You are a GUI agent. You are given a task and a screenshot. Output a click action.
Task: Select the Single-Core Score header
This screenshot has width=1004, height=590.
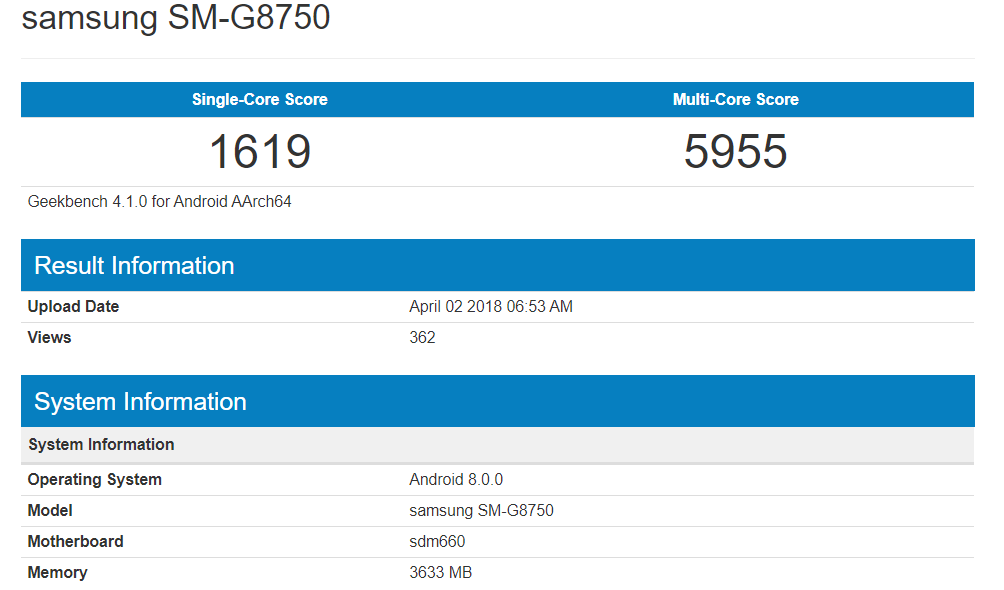[x=259, y=99]
